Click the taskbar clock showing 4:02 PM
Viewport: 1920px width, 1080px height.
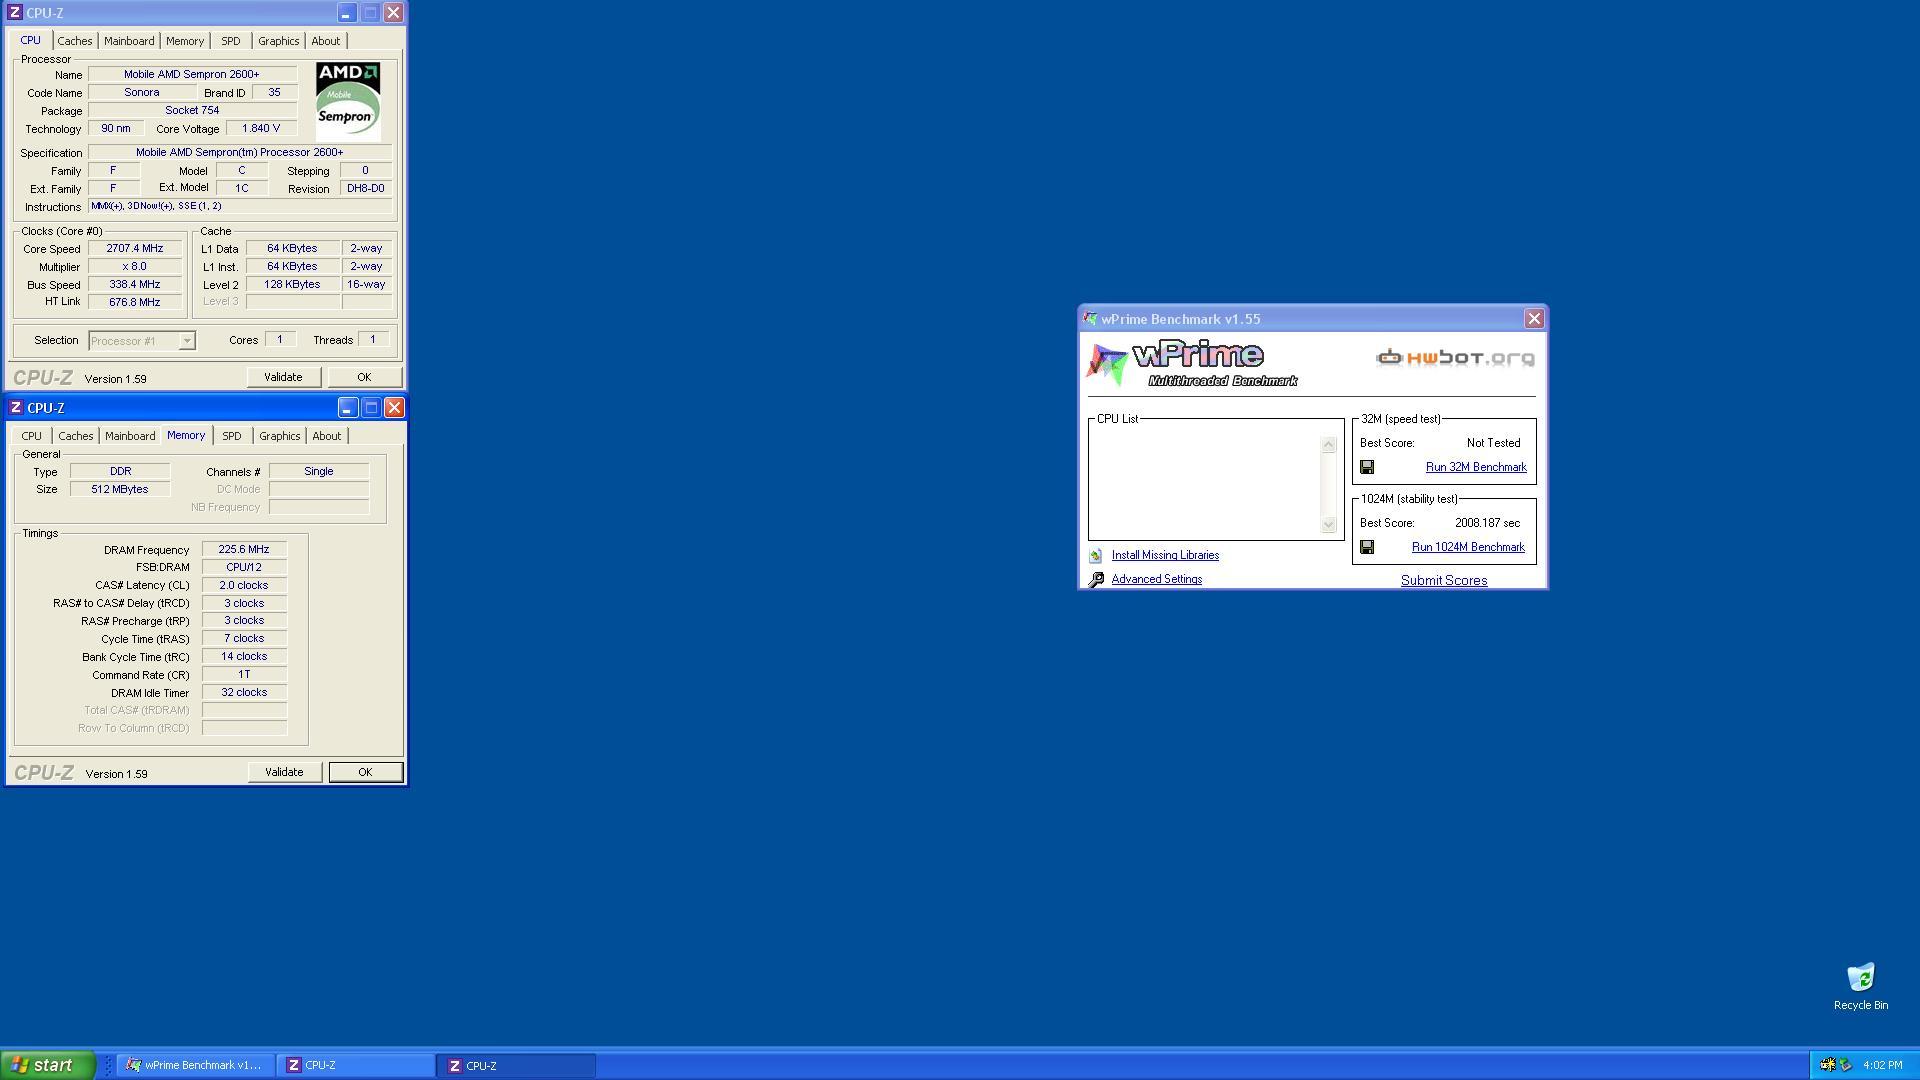(1882, 1065)
